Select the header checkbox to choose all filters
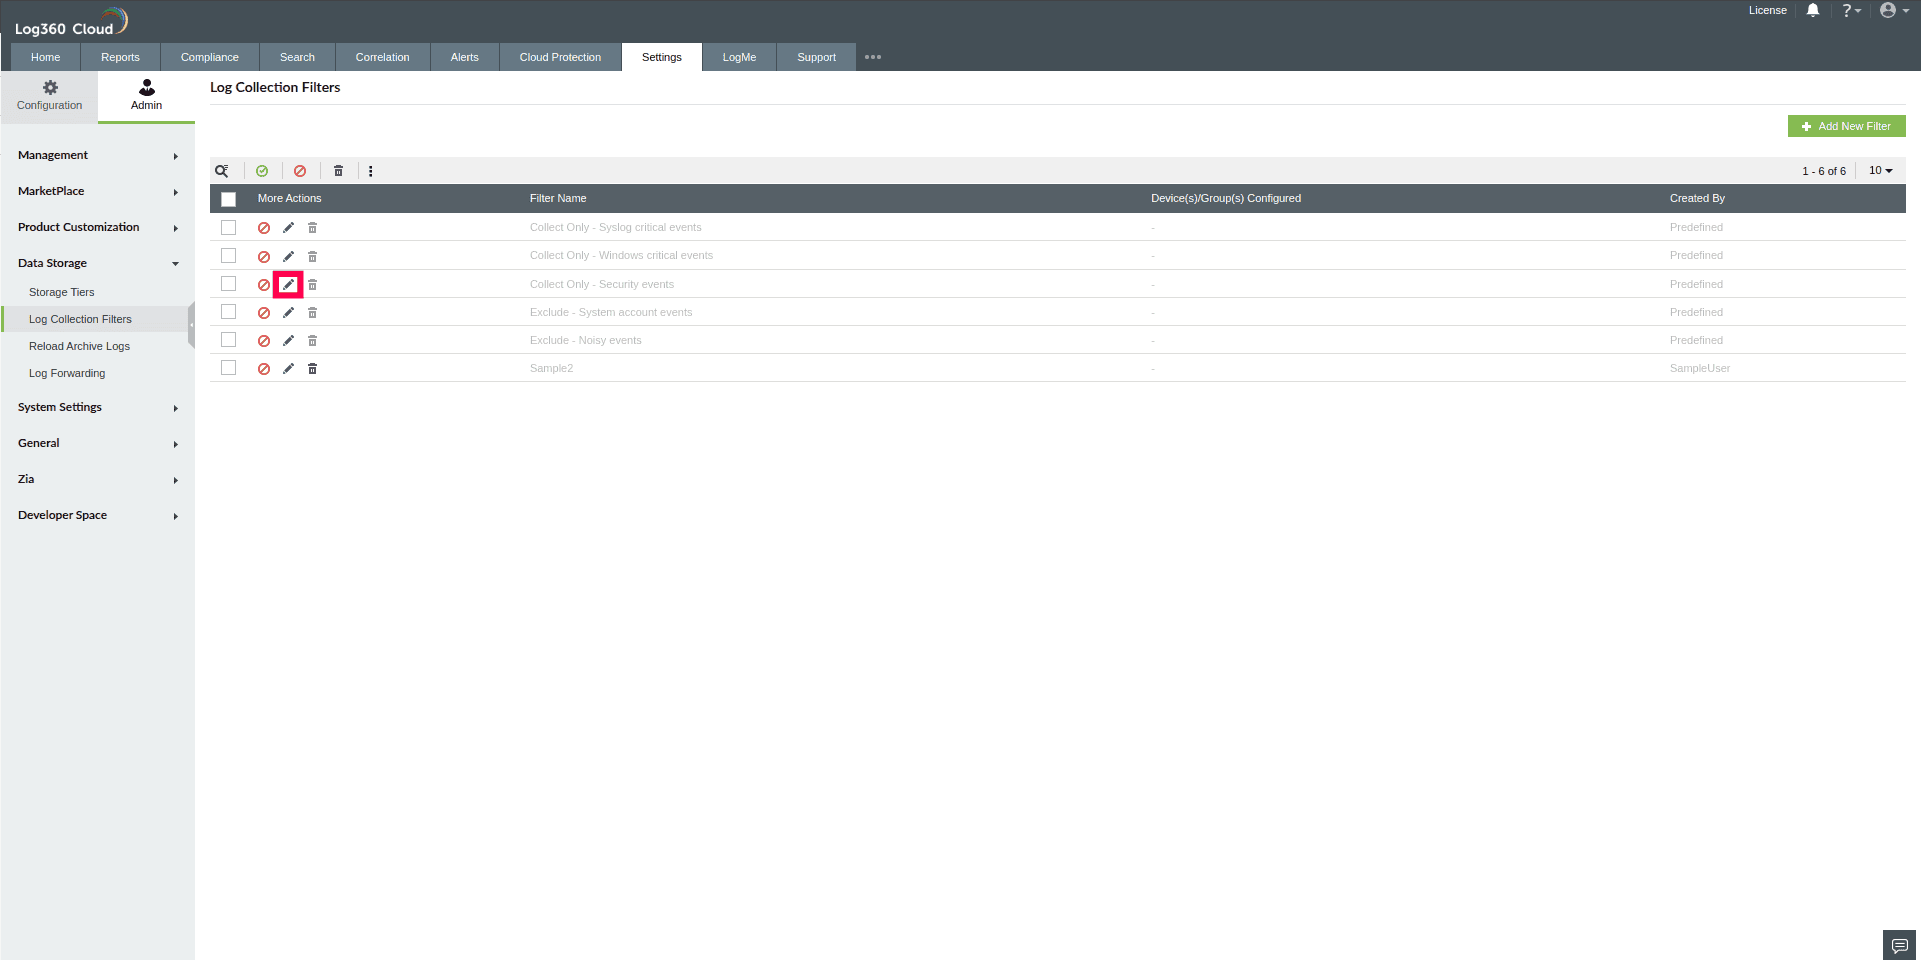The width and height of the screenshot is (1921, 960). [x=228, y=199]
